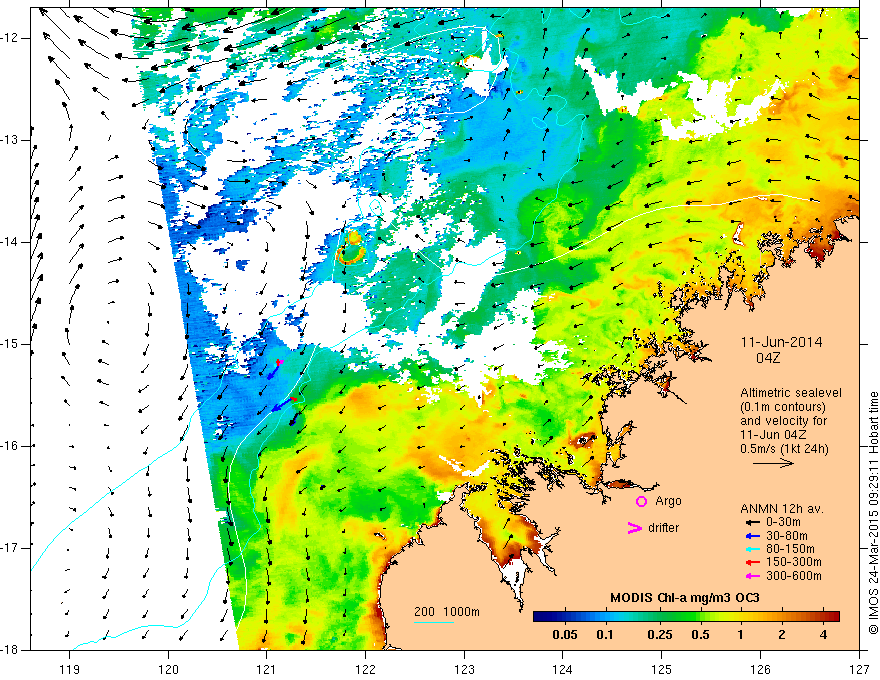
Task: Click the 'drifter' legend label
Action: [663, 528]
